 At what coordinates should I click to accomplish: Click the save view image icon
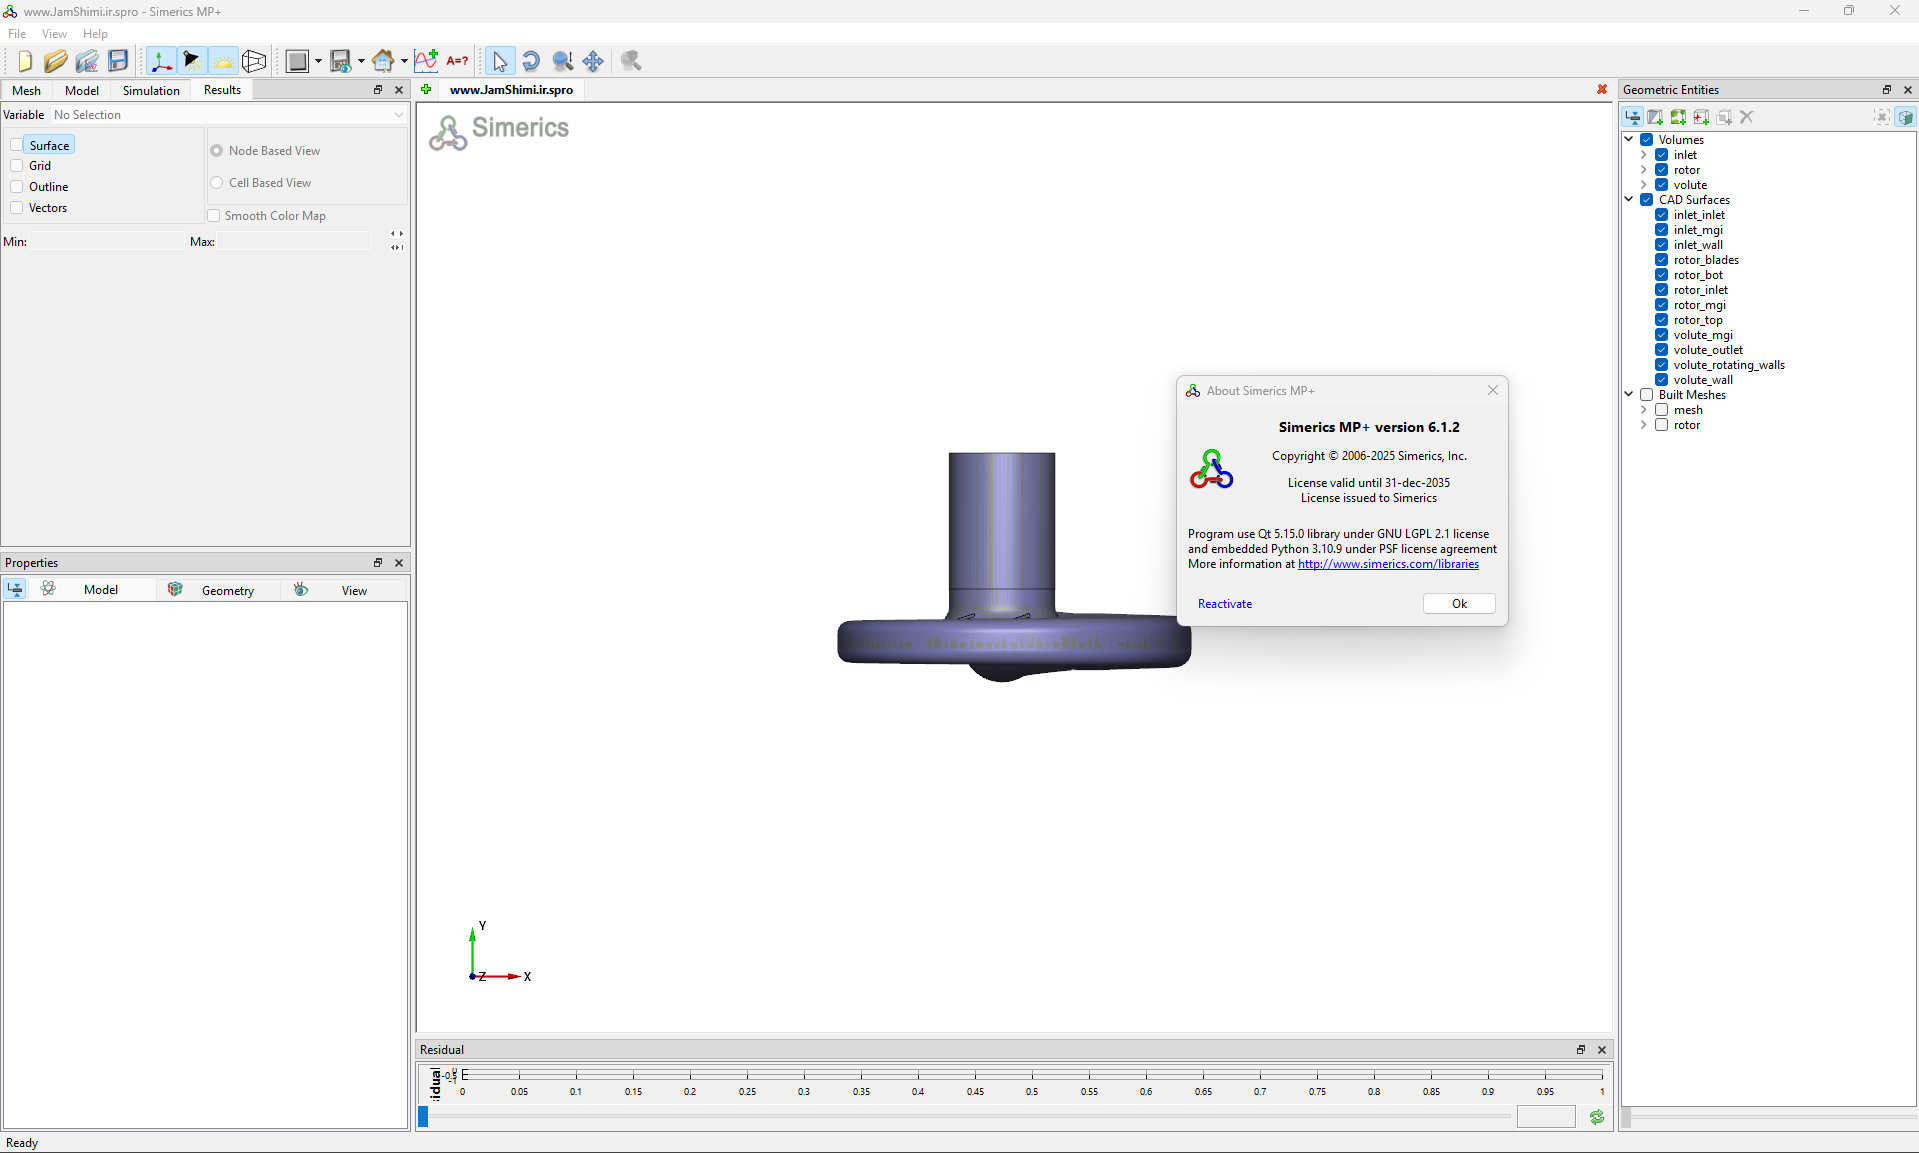pos(341,61)
